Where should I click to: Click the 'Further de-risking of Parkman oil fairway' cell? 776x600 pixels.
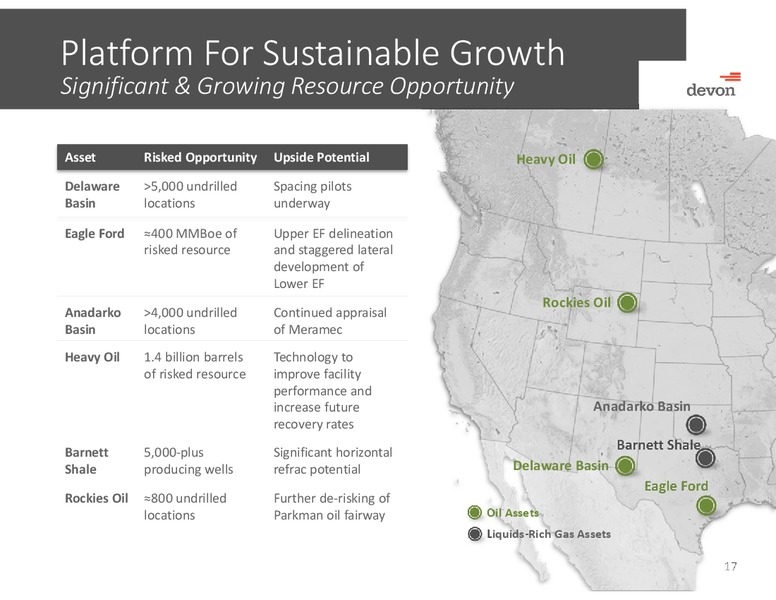(332, 506)
